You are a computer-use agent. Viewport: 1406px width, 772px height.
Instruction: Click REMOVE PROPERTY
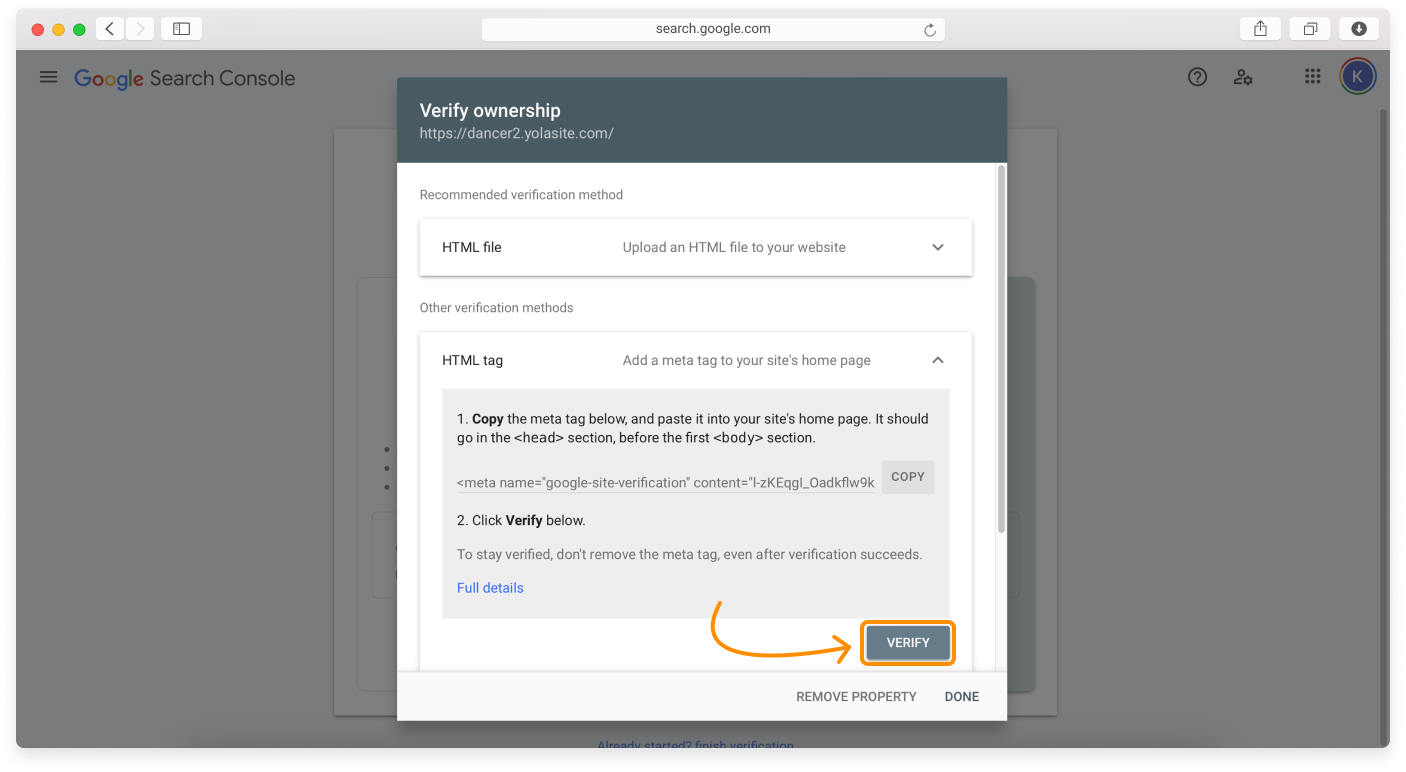[856, 696]
